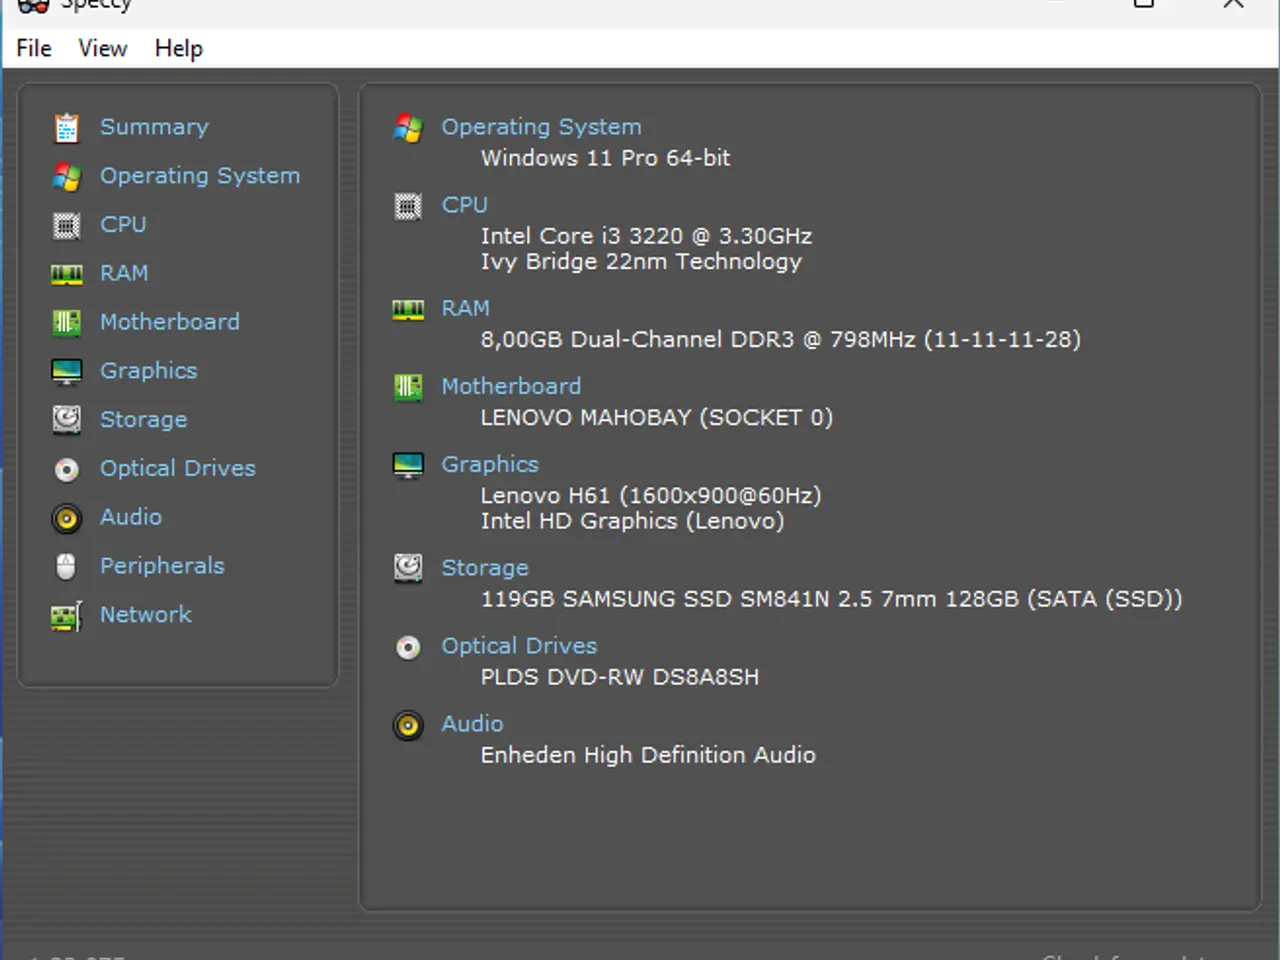Viewport: 1280px width, 960px height.
Task: Select Peripherals in the sidebar list
Action: [x=162, y=566]
